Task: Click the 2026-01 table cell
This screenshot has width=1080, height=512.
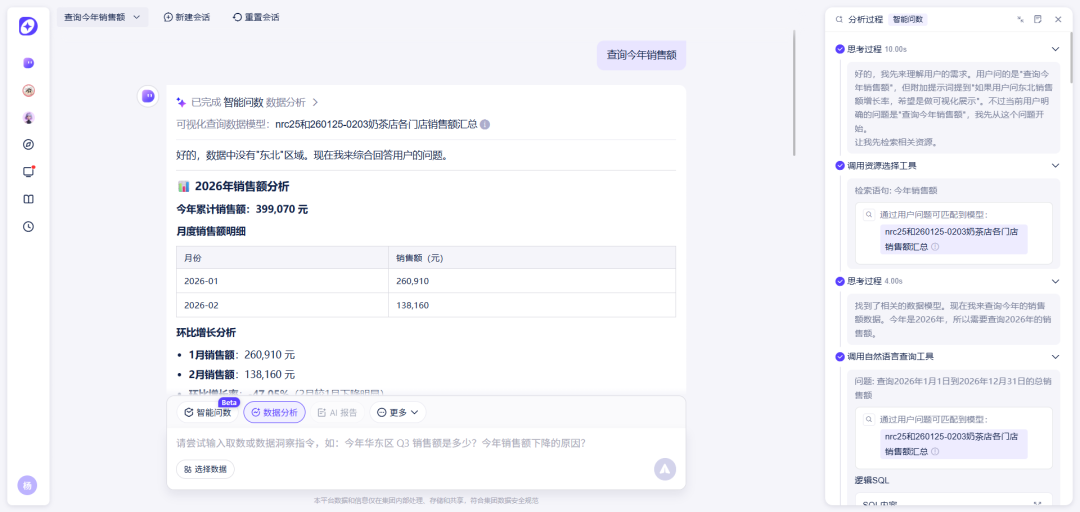Action: click(x=282, y=280)
